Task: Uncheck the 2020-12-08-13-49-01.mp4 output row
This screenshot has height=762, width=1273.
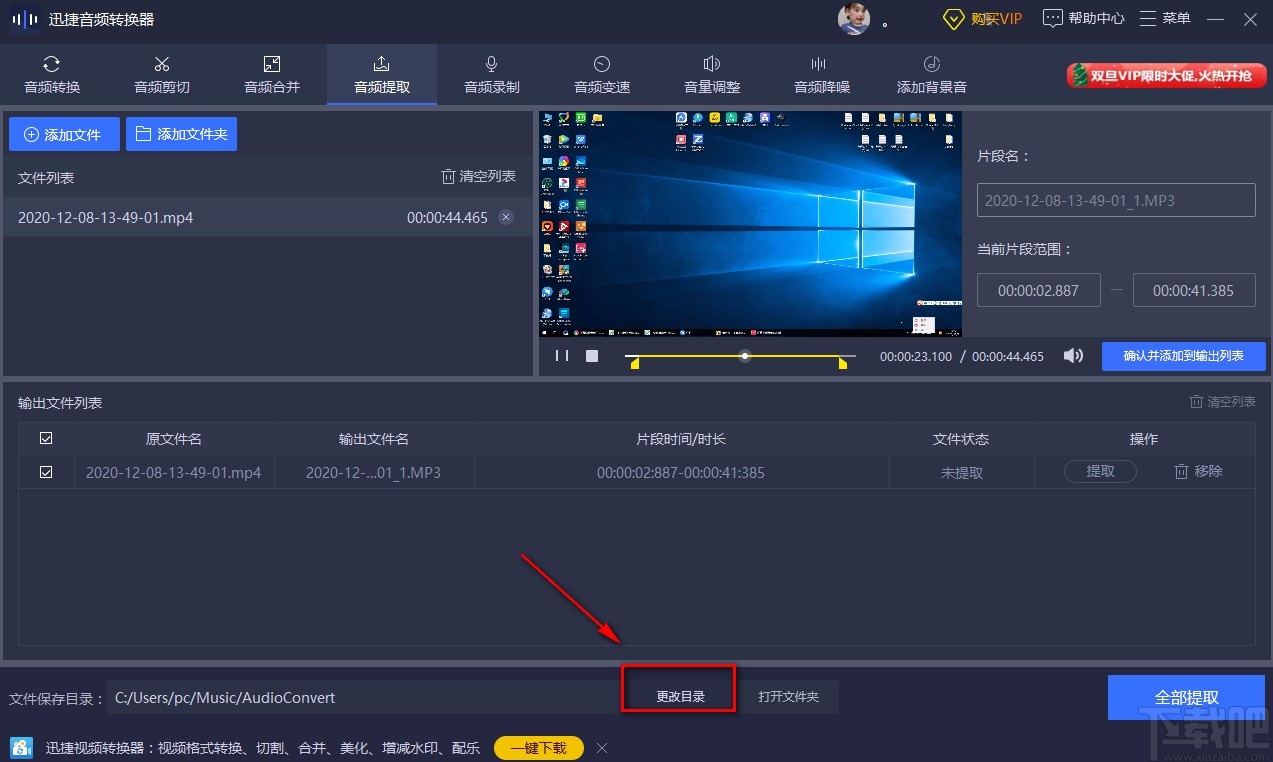Action: click(x=46, y=471)
